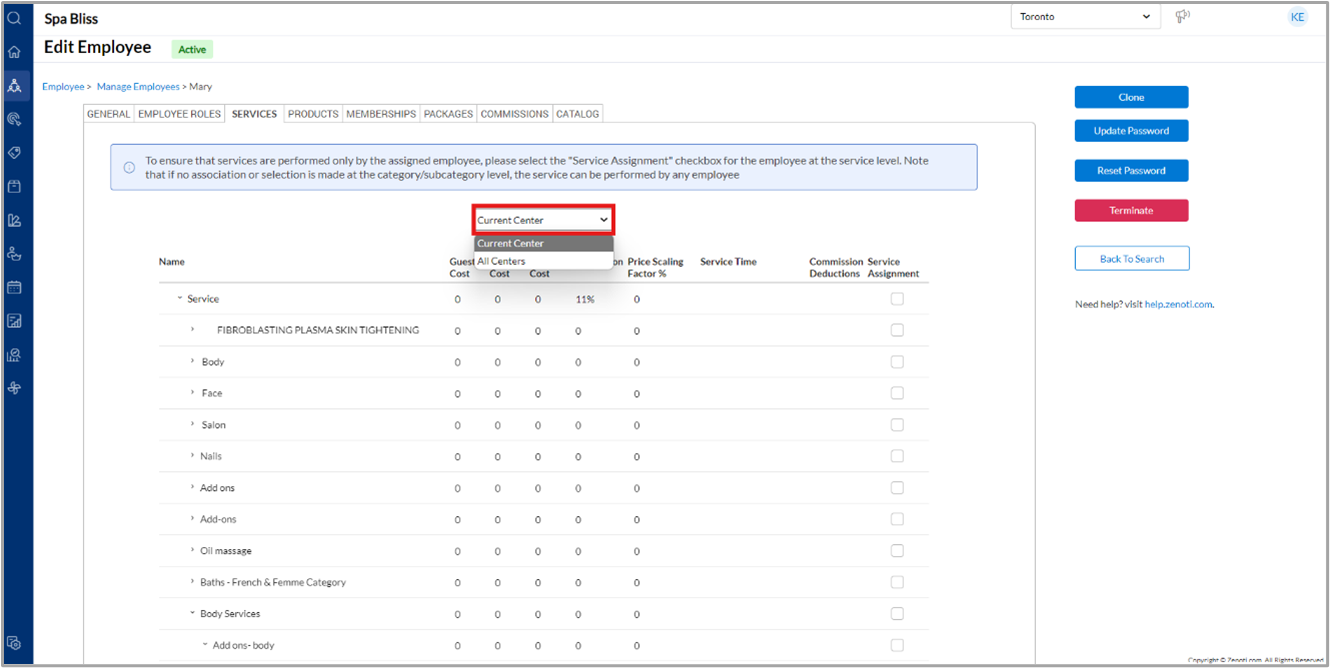Expand the Oil massage category
This screenshot has width=1330, height=668.
pyautogui.click(x=192, y=551)
